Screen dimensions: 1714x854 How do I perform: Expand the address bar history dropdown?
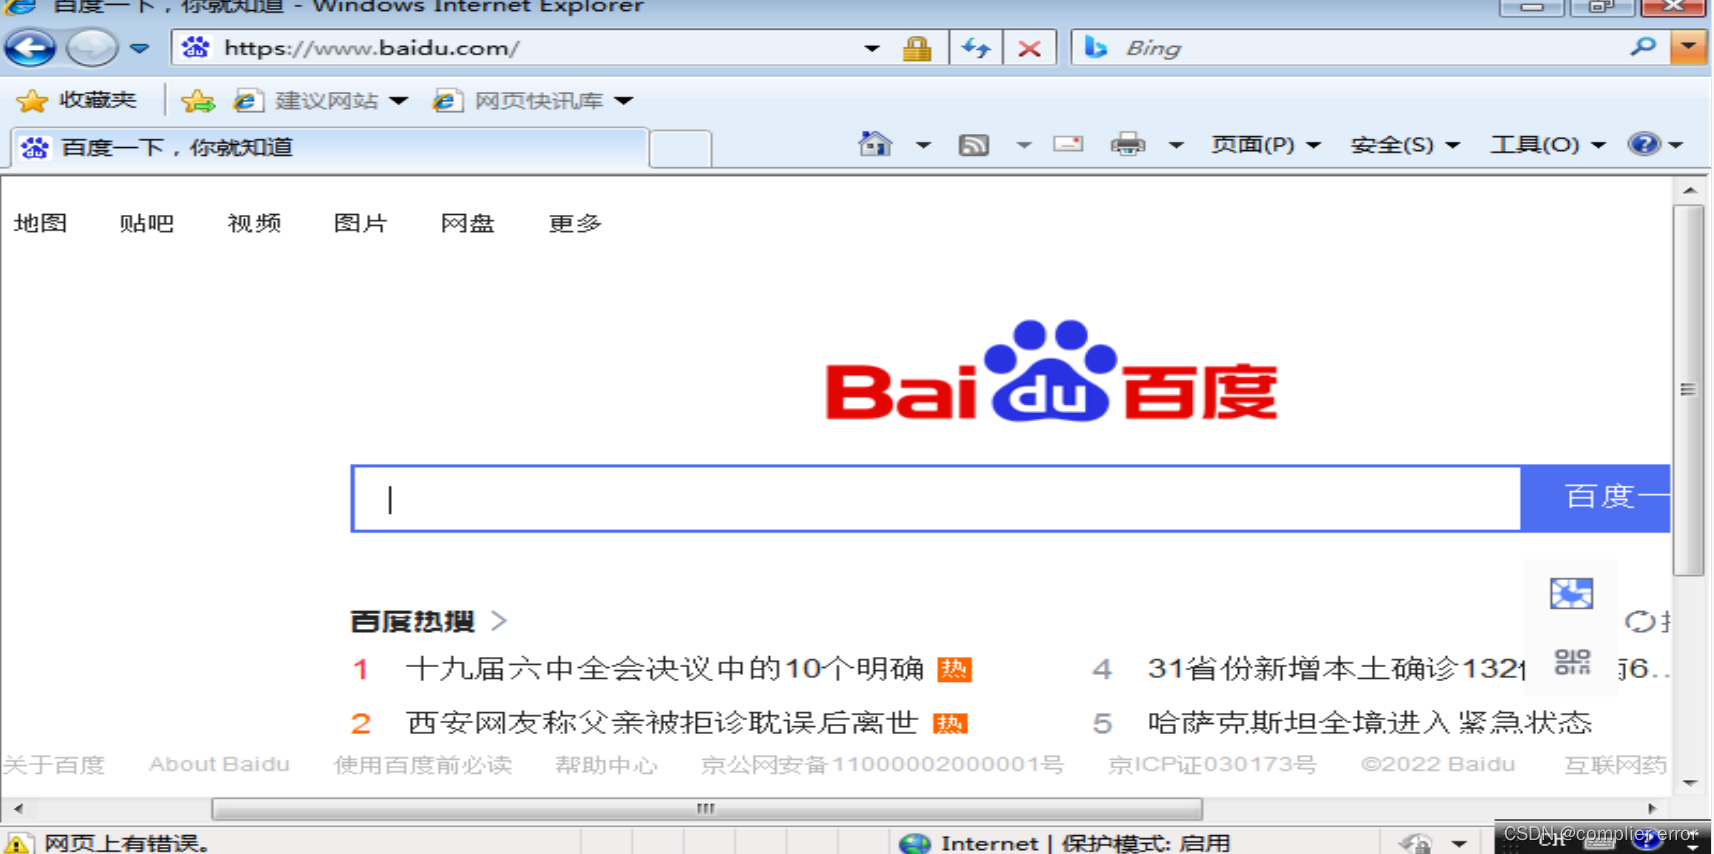(x=872, y=48)
